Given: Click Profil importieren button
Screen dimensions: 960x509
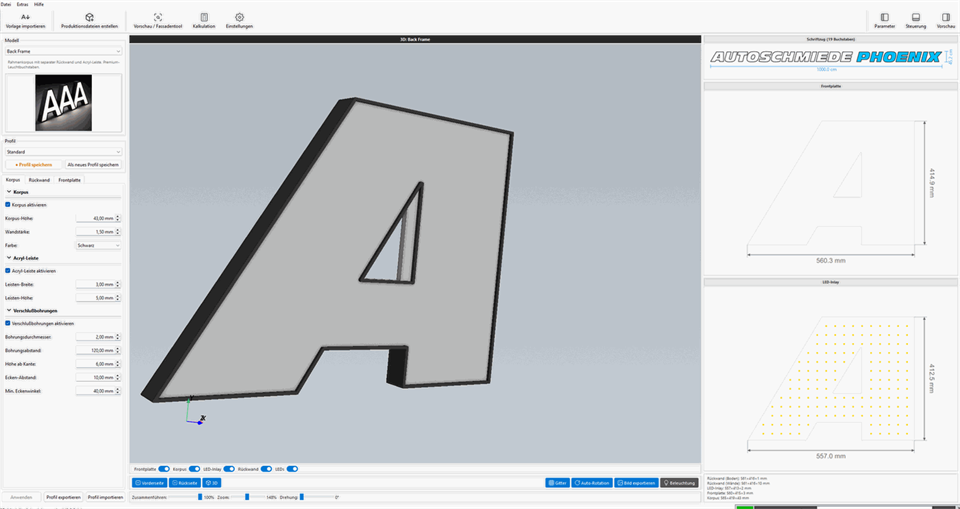Looking at the screenshot, I should coord(105,497).
